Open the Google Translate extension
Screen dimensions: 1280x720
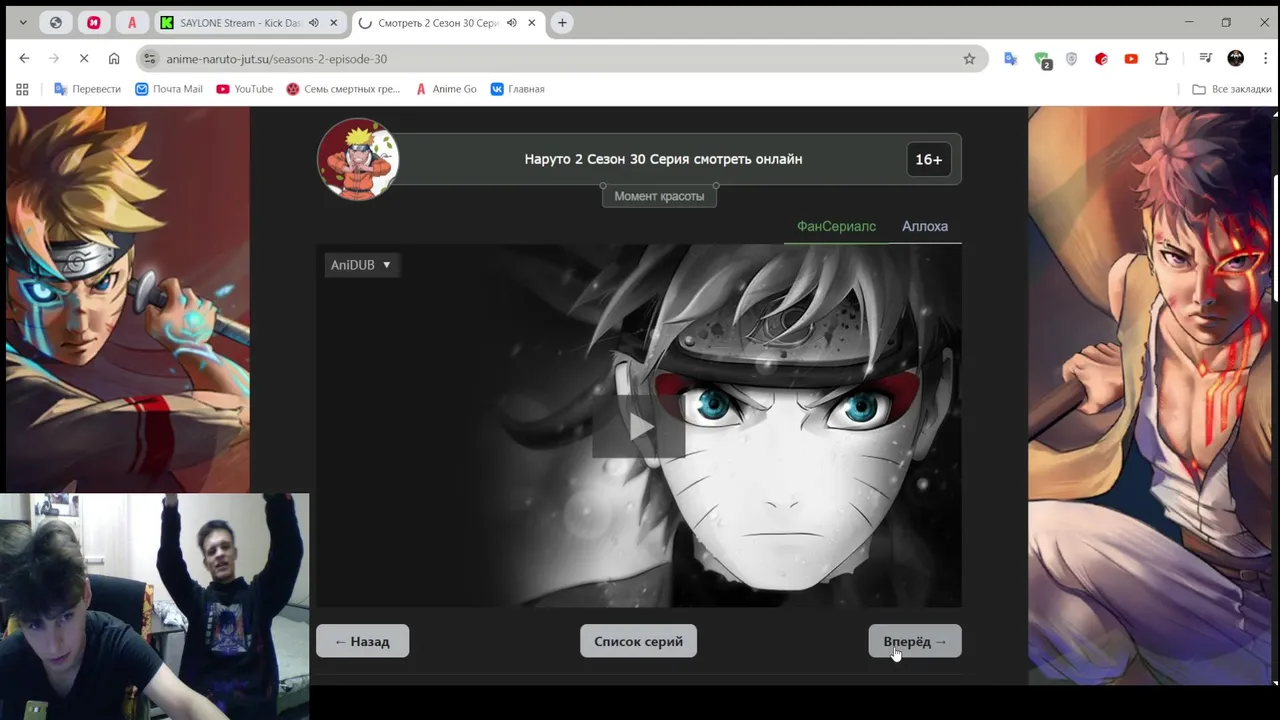(x=1011, y=59)
